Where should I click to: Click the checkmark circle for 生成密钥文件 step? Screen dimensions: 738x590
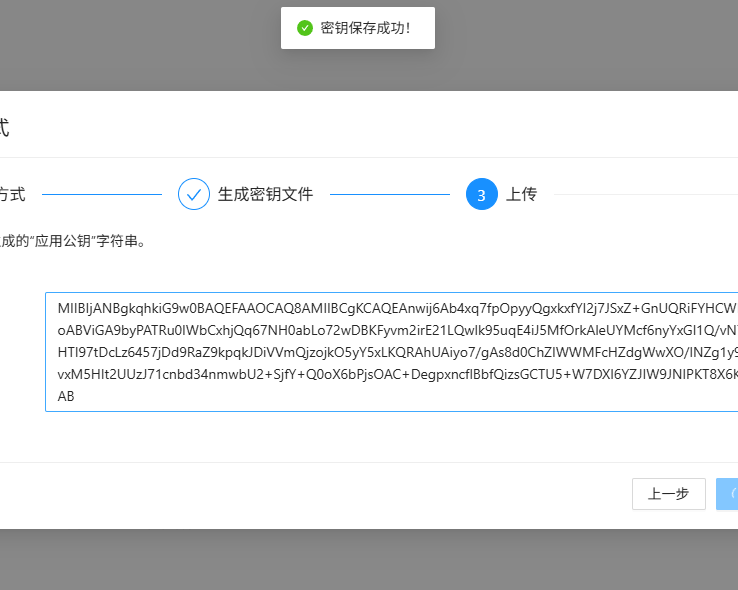194,194
